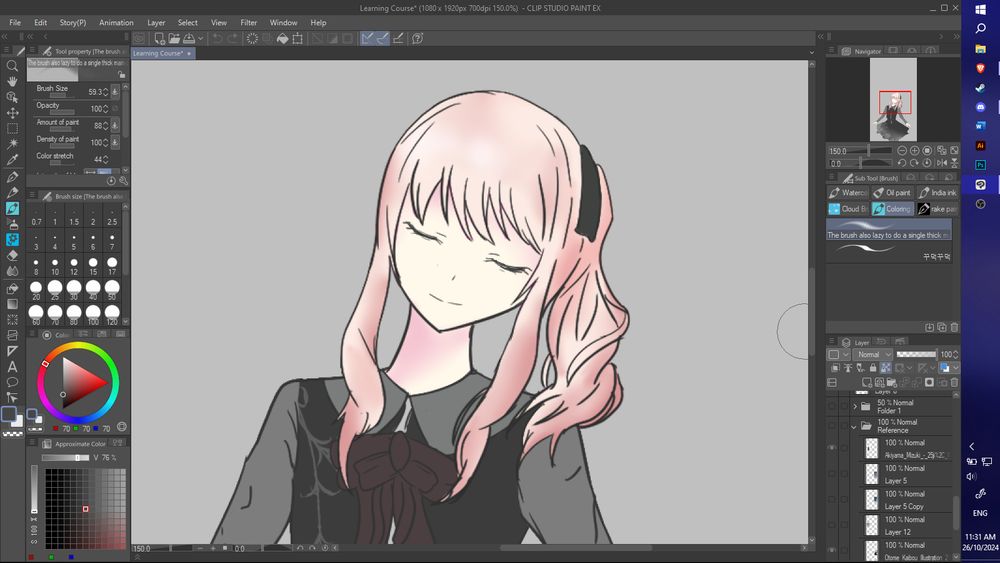This screenshot has height=563, width=1000.
Task: Select brush size preset 15
Action: (93, 265)
